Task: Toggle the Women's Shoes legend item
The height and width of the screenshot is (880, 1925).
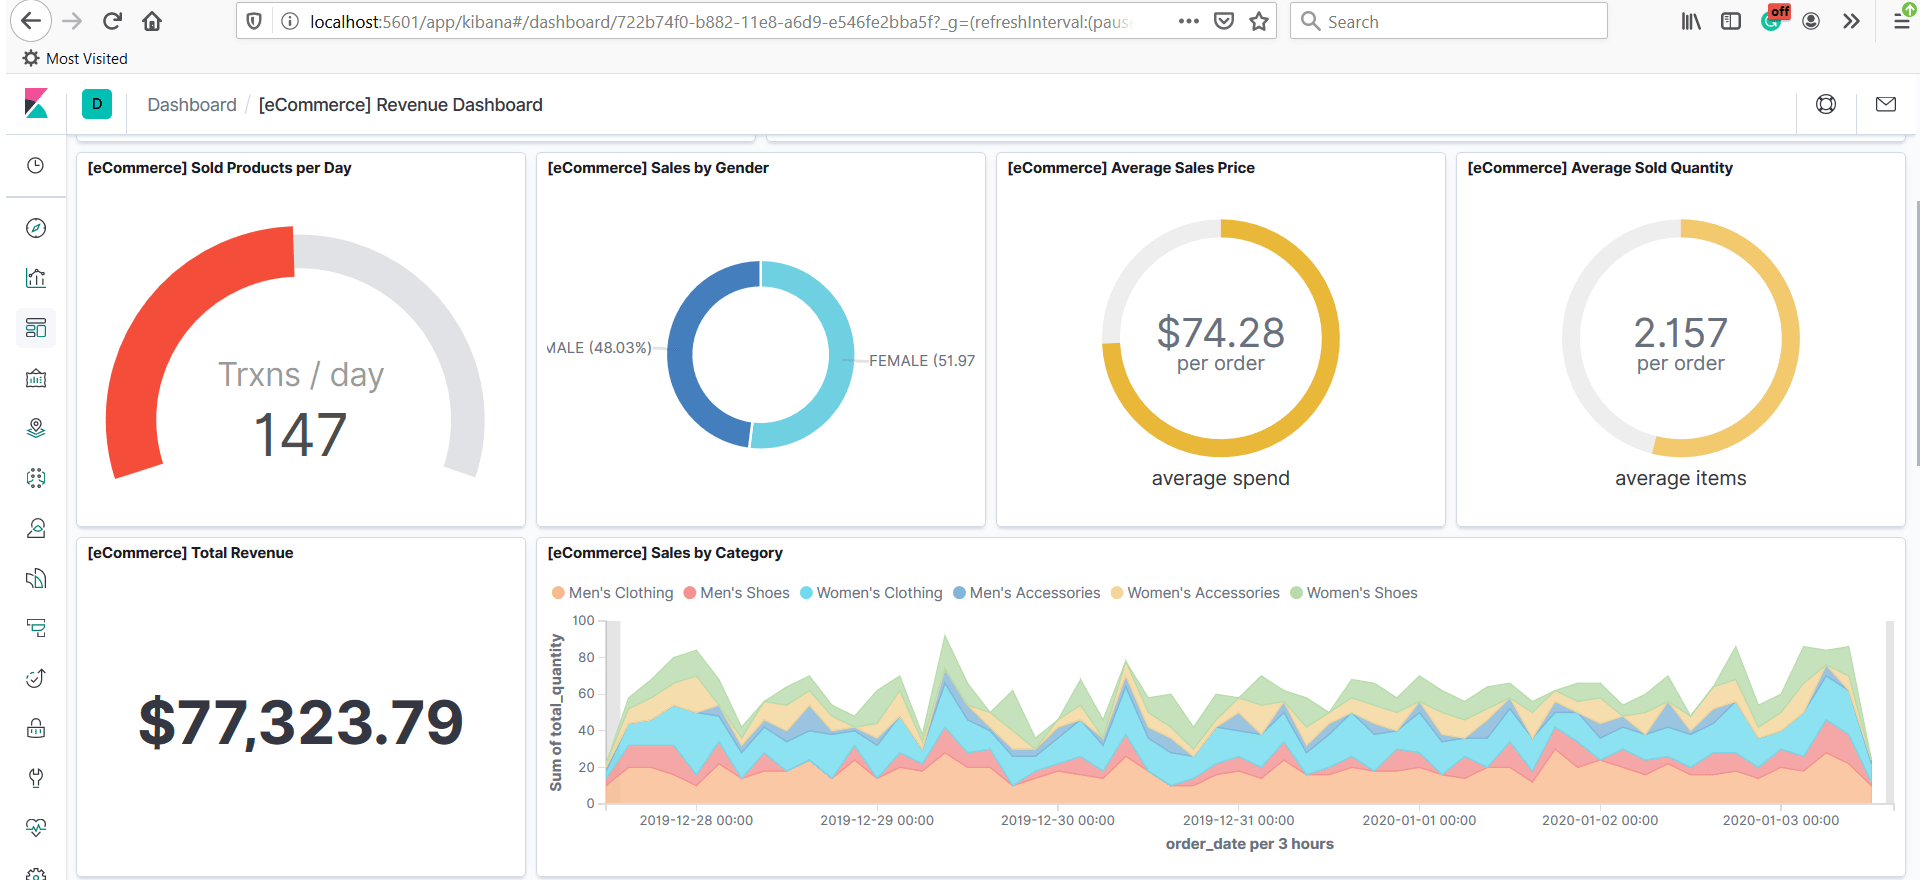Action: (x=1354, y=593)
